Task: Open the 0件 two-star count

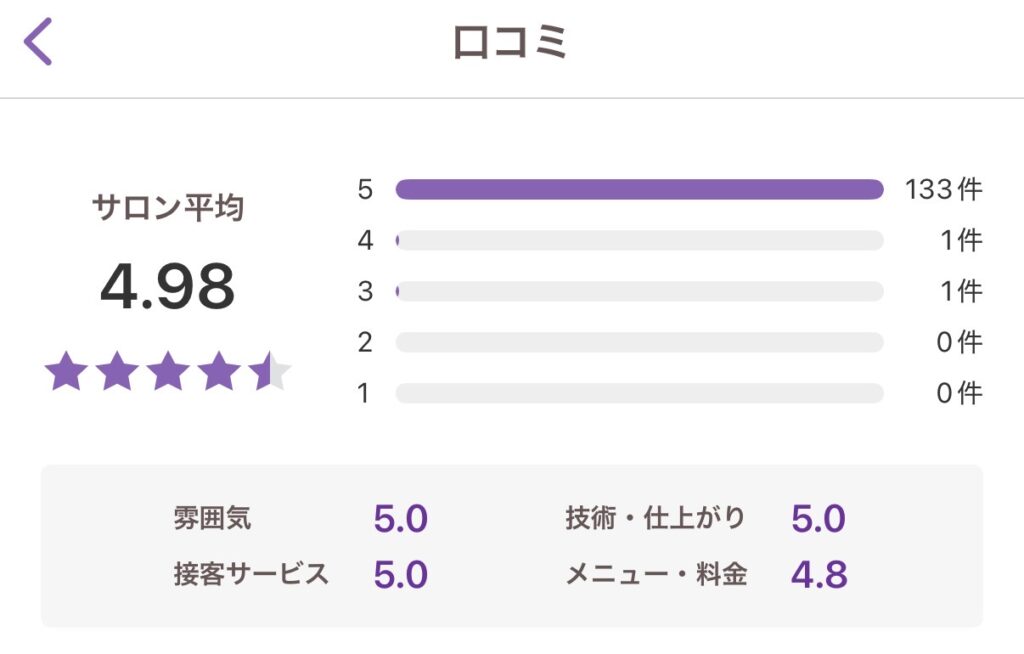Action: click(x=959, y=342)
